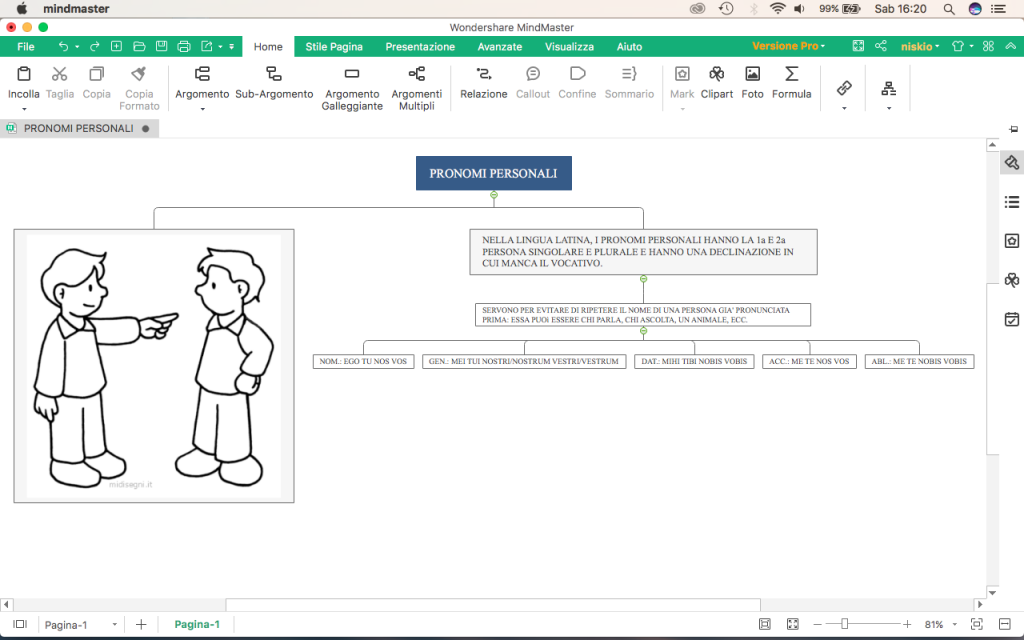The height and width of the screenshot is (640, 1024).
Task: Insert a Confine boundary
Action: 577,85
